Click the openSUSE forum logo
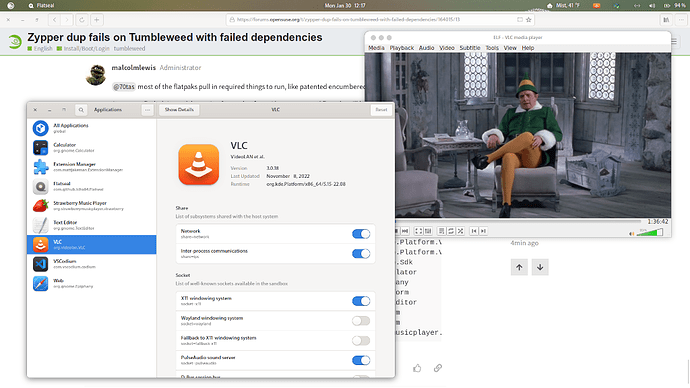The height and width of the screenshot is (388, 690). point(15,42)
